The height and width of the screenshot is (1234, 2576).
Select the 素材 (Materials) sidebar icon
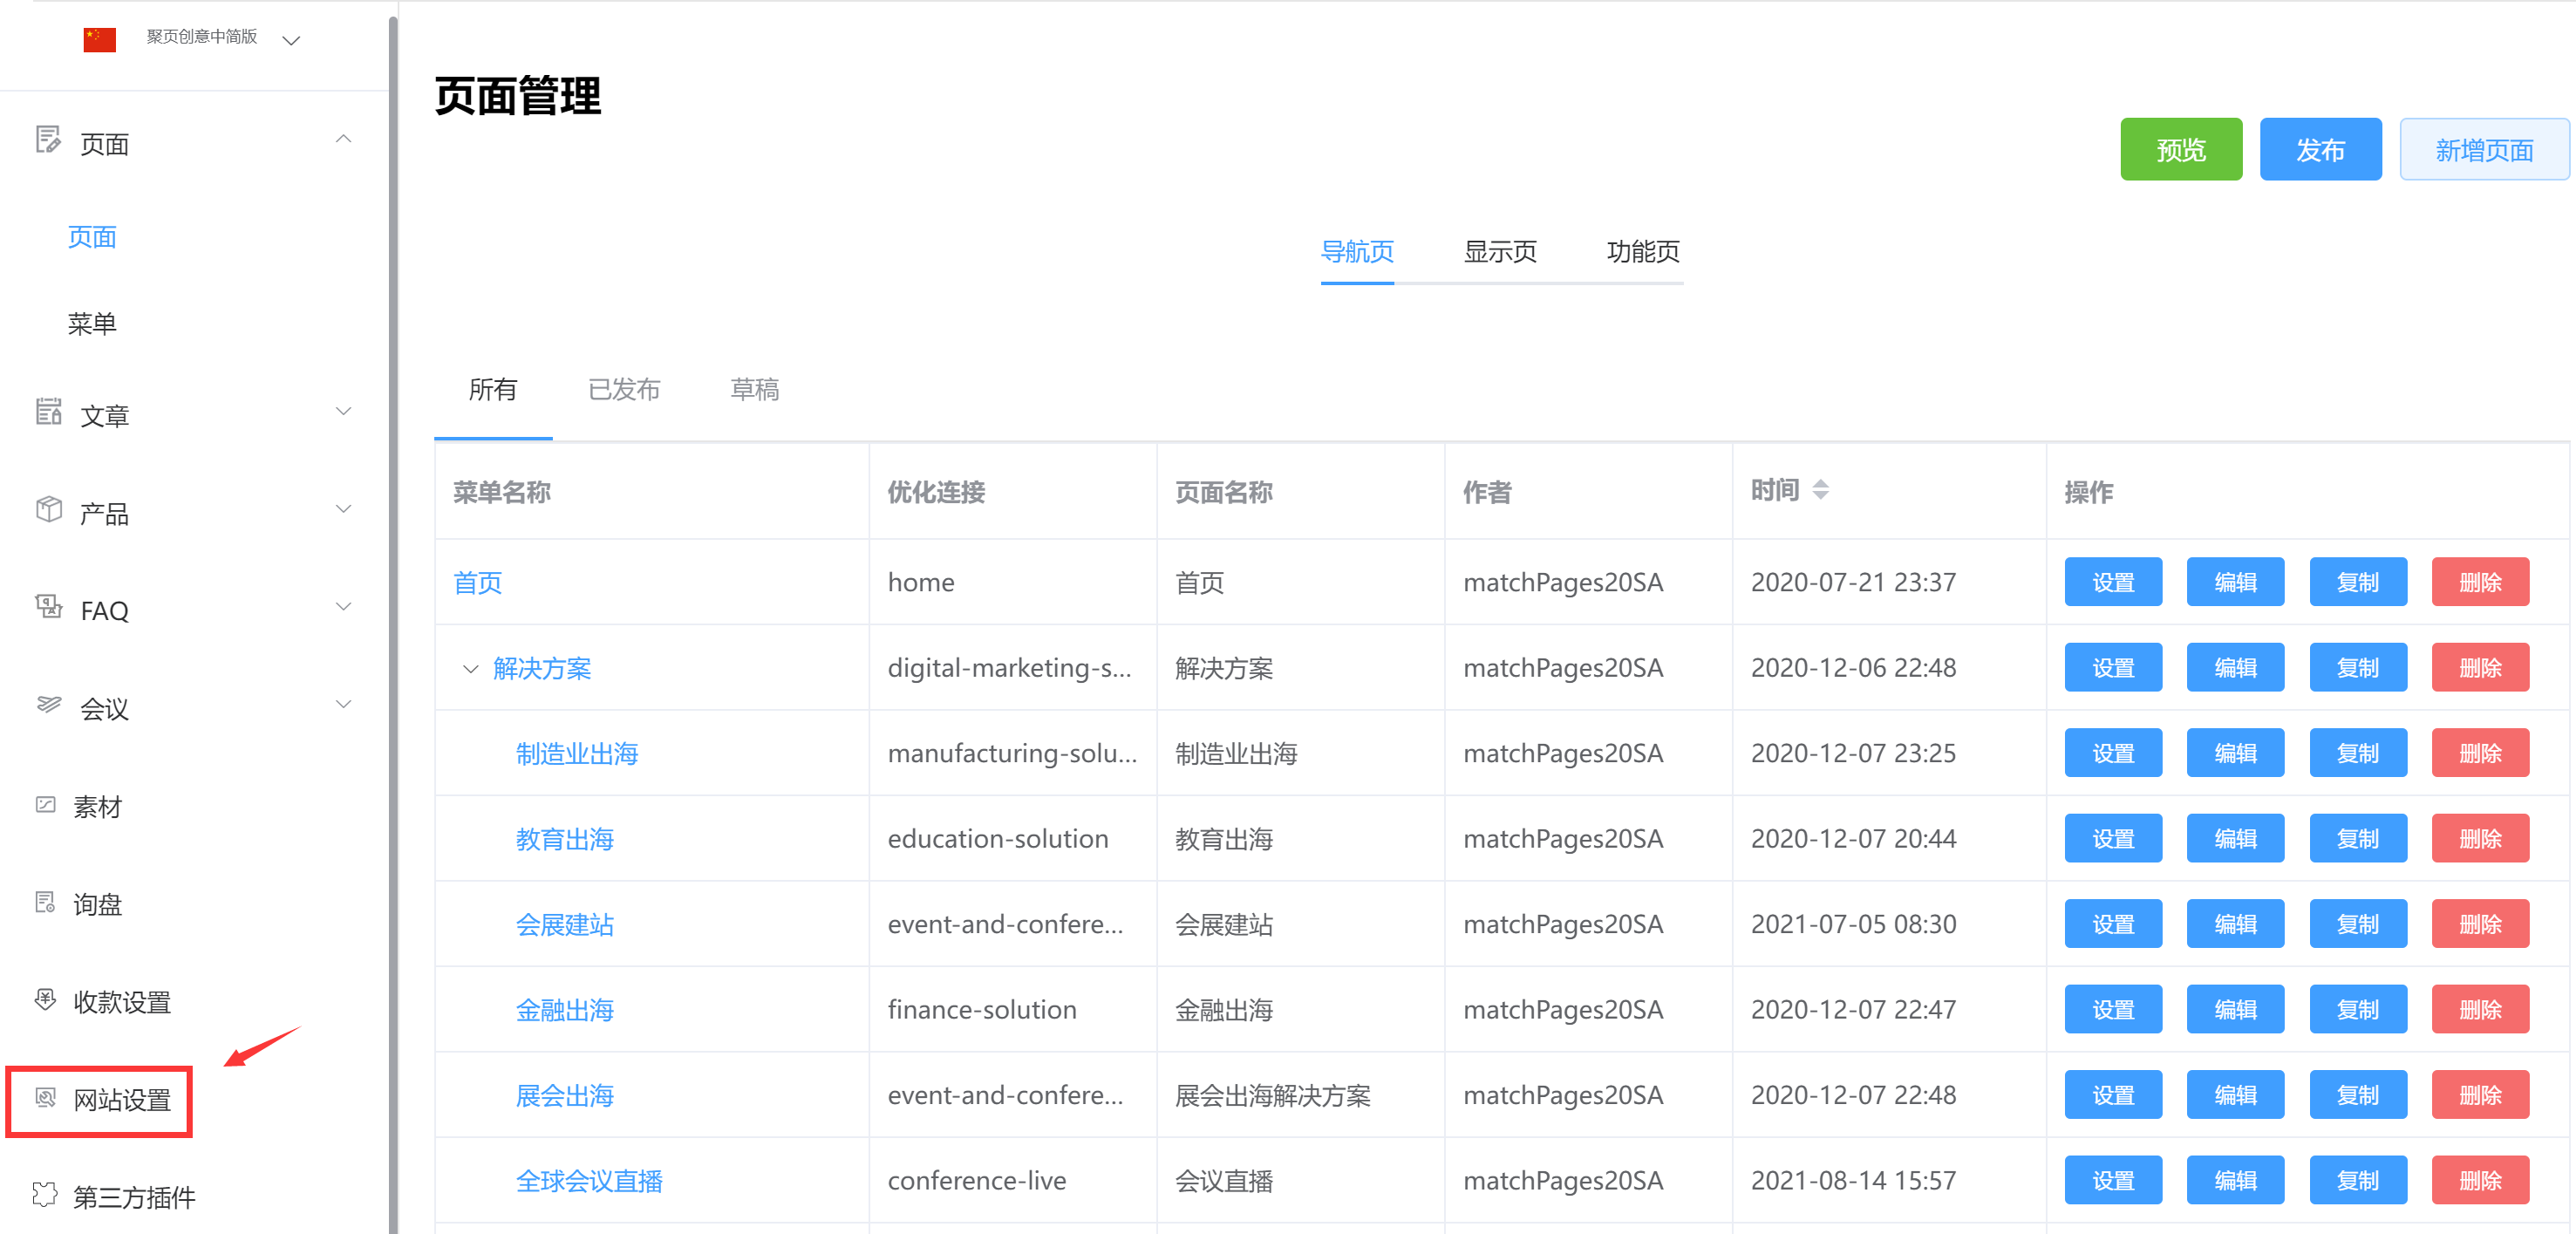point(48,805)
